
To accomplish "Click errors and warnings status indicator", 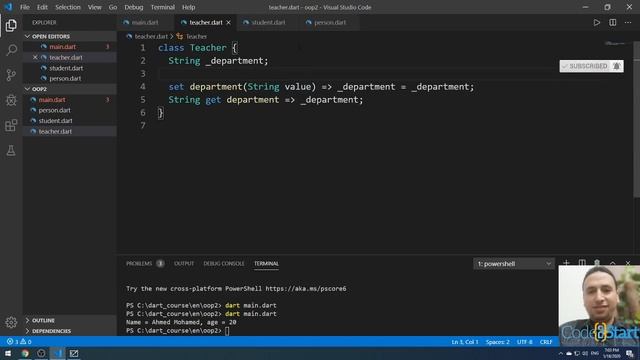I will click(x=19, y=342).
